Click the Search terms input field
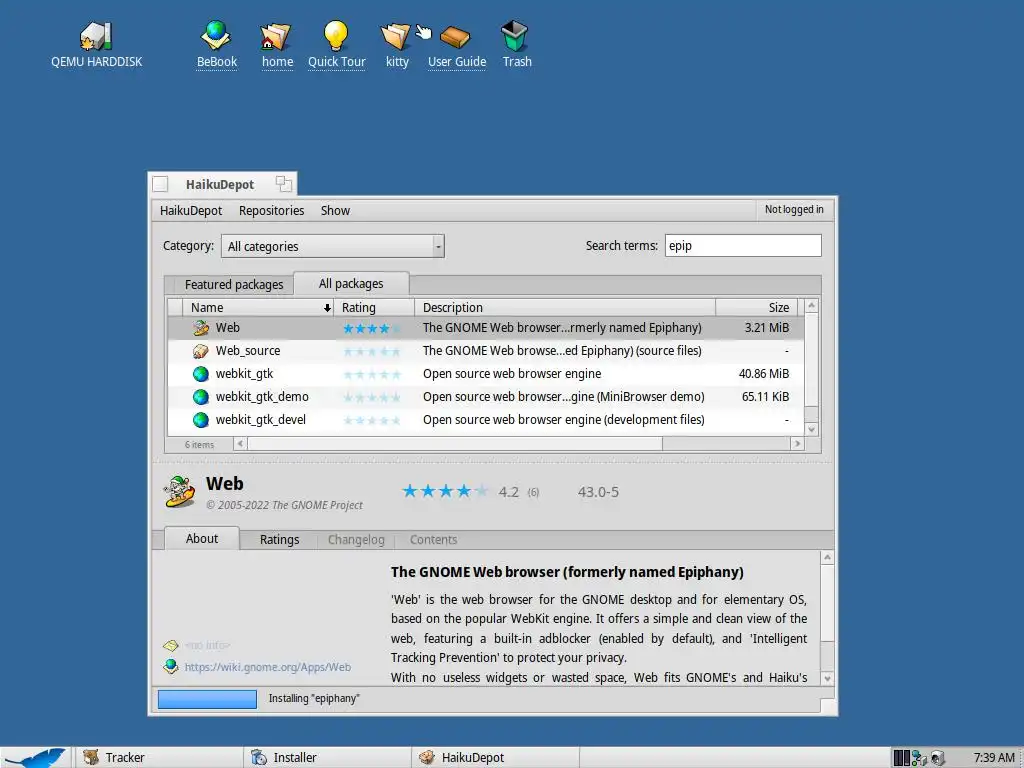This screenshot has width=1024, height=768. [x=743, y=246]
